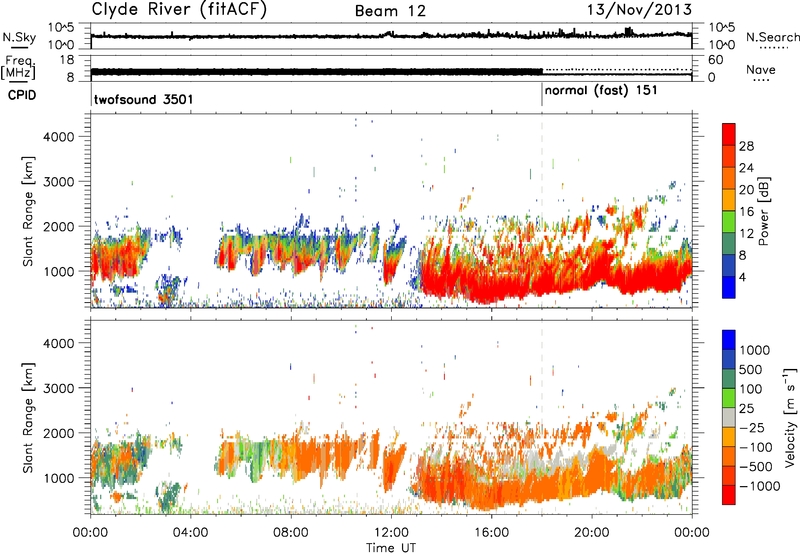
Task: Select the 'Velocity [m s-1]' color bar title
Action: tap(790, 417)
